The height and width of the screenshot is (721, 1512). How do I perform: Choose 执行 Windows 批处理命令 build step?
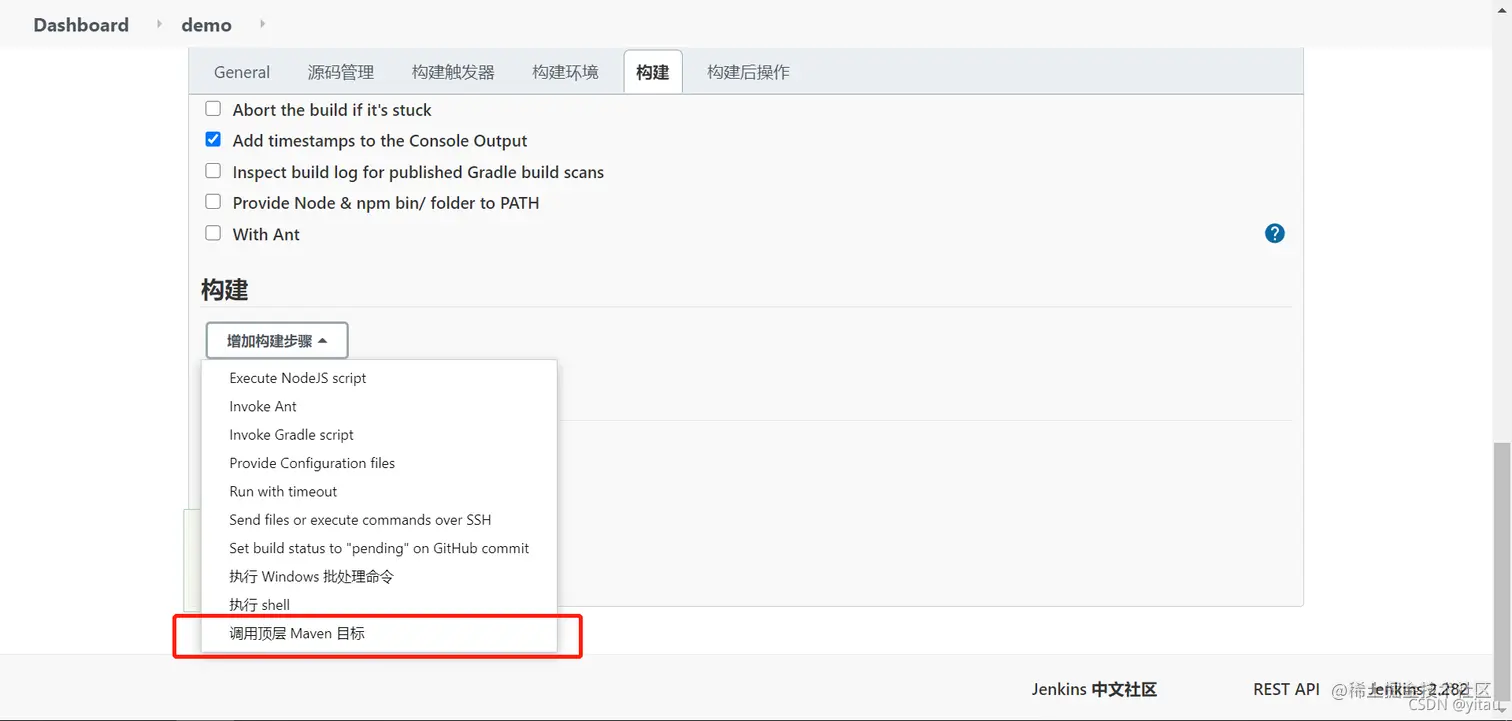click(x=379, y=576)
